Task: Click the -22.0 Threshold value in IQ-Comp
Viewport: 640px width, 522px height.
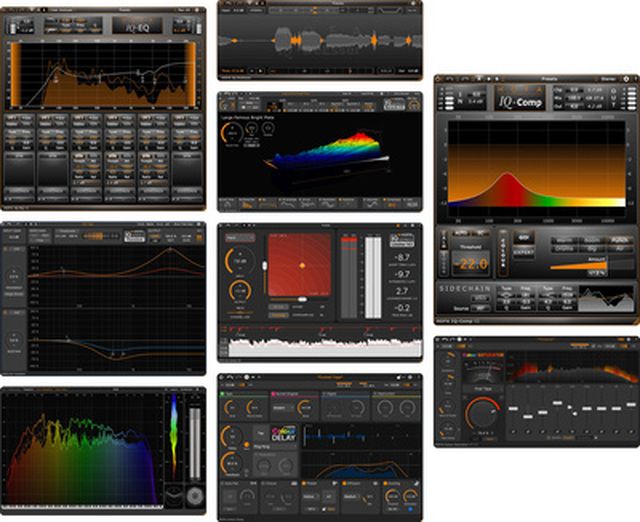Action: (x=470, y=264)
